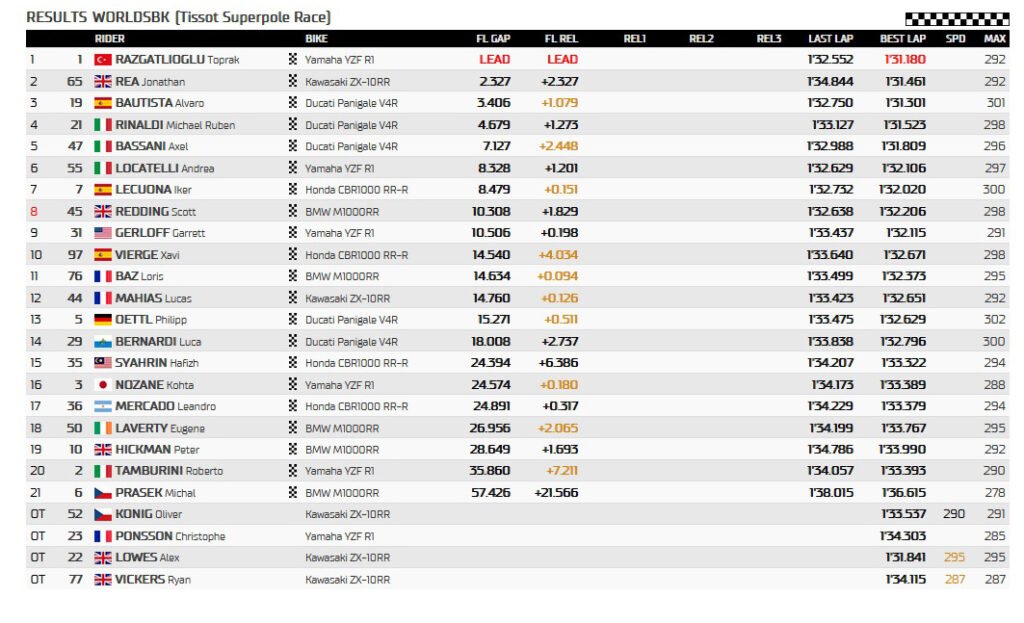Click the BEST LAP column header
This screenshot has height=623, width=1024.
click(x=903, y=39)
